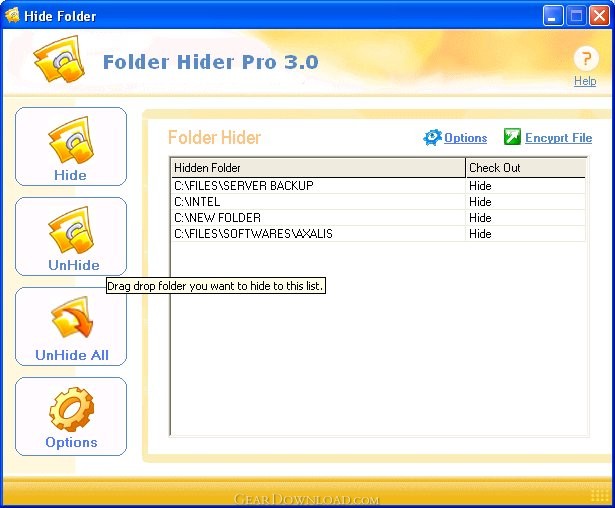Click the UnHide All arrow icon button
This screenshot has width=615, height=508.
pos(71,327)
